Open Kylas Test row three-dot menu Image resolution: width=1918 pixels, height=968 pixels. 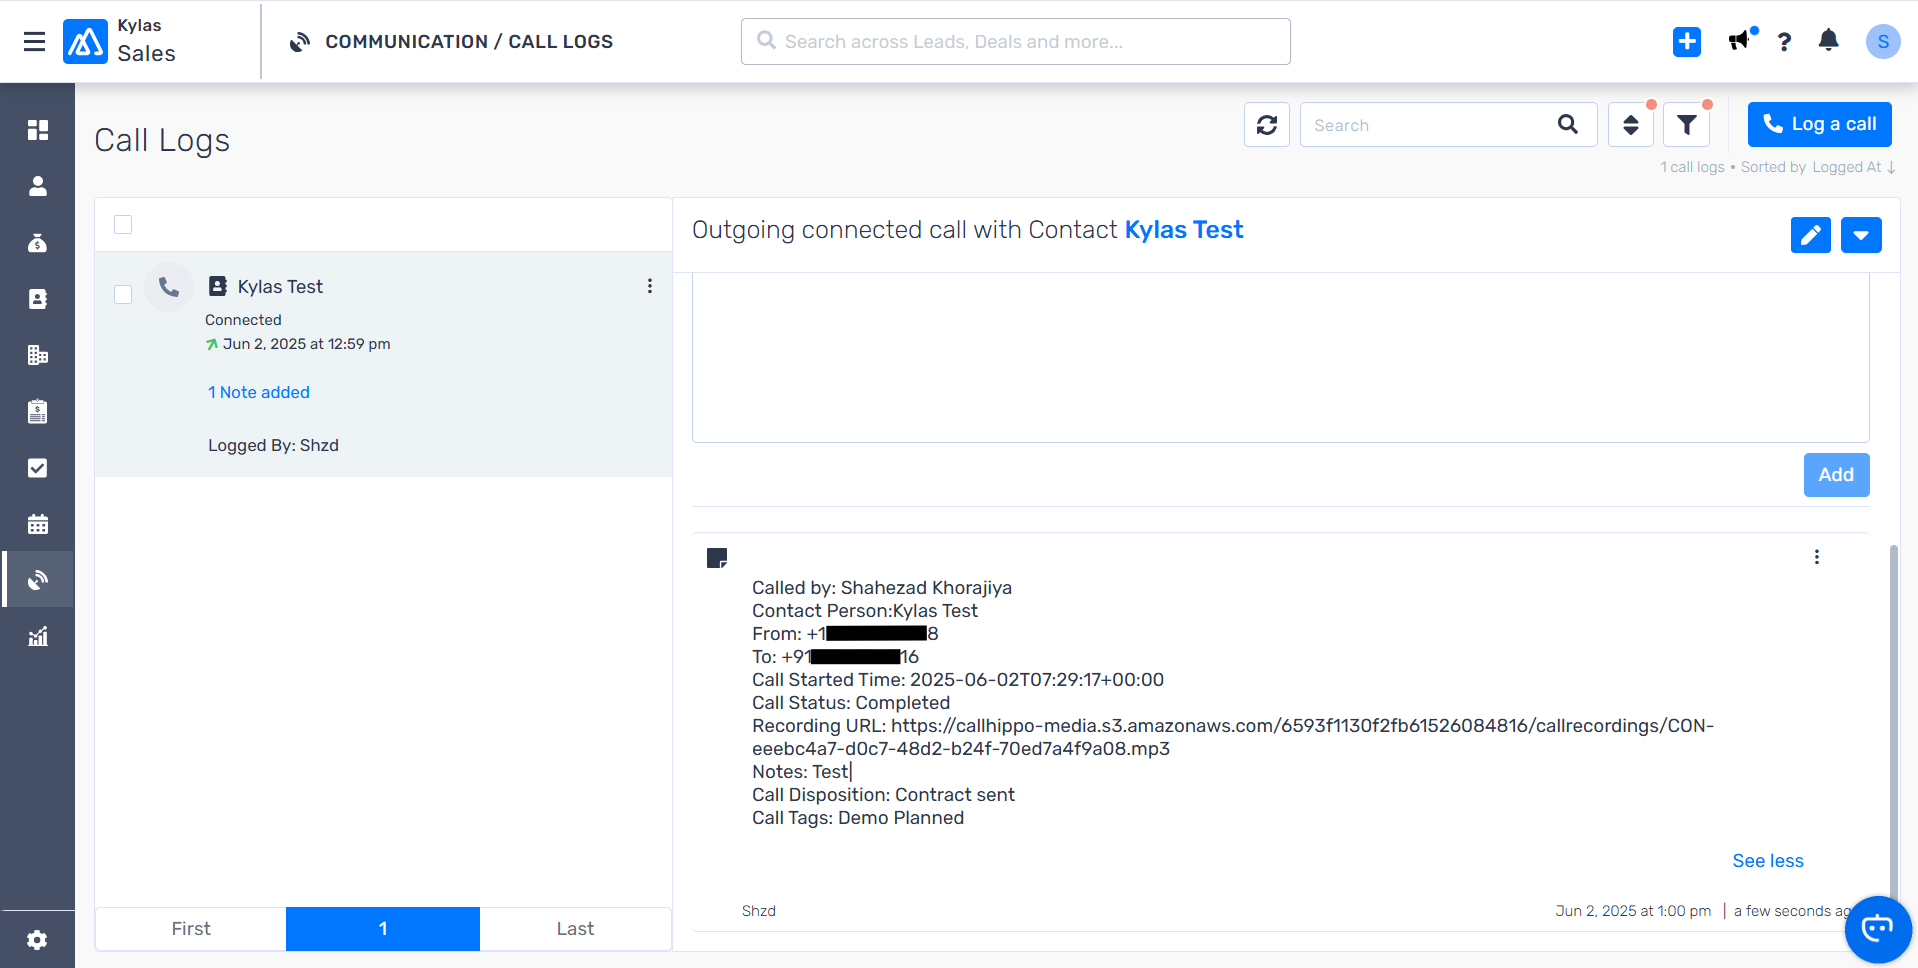pyautogui.click(x=649, y=286)
